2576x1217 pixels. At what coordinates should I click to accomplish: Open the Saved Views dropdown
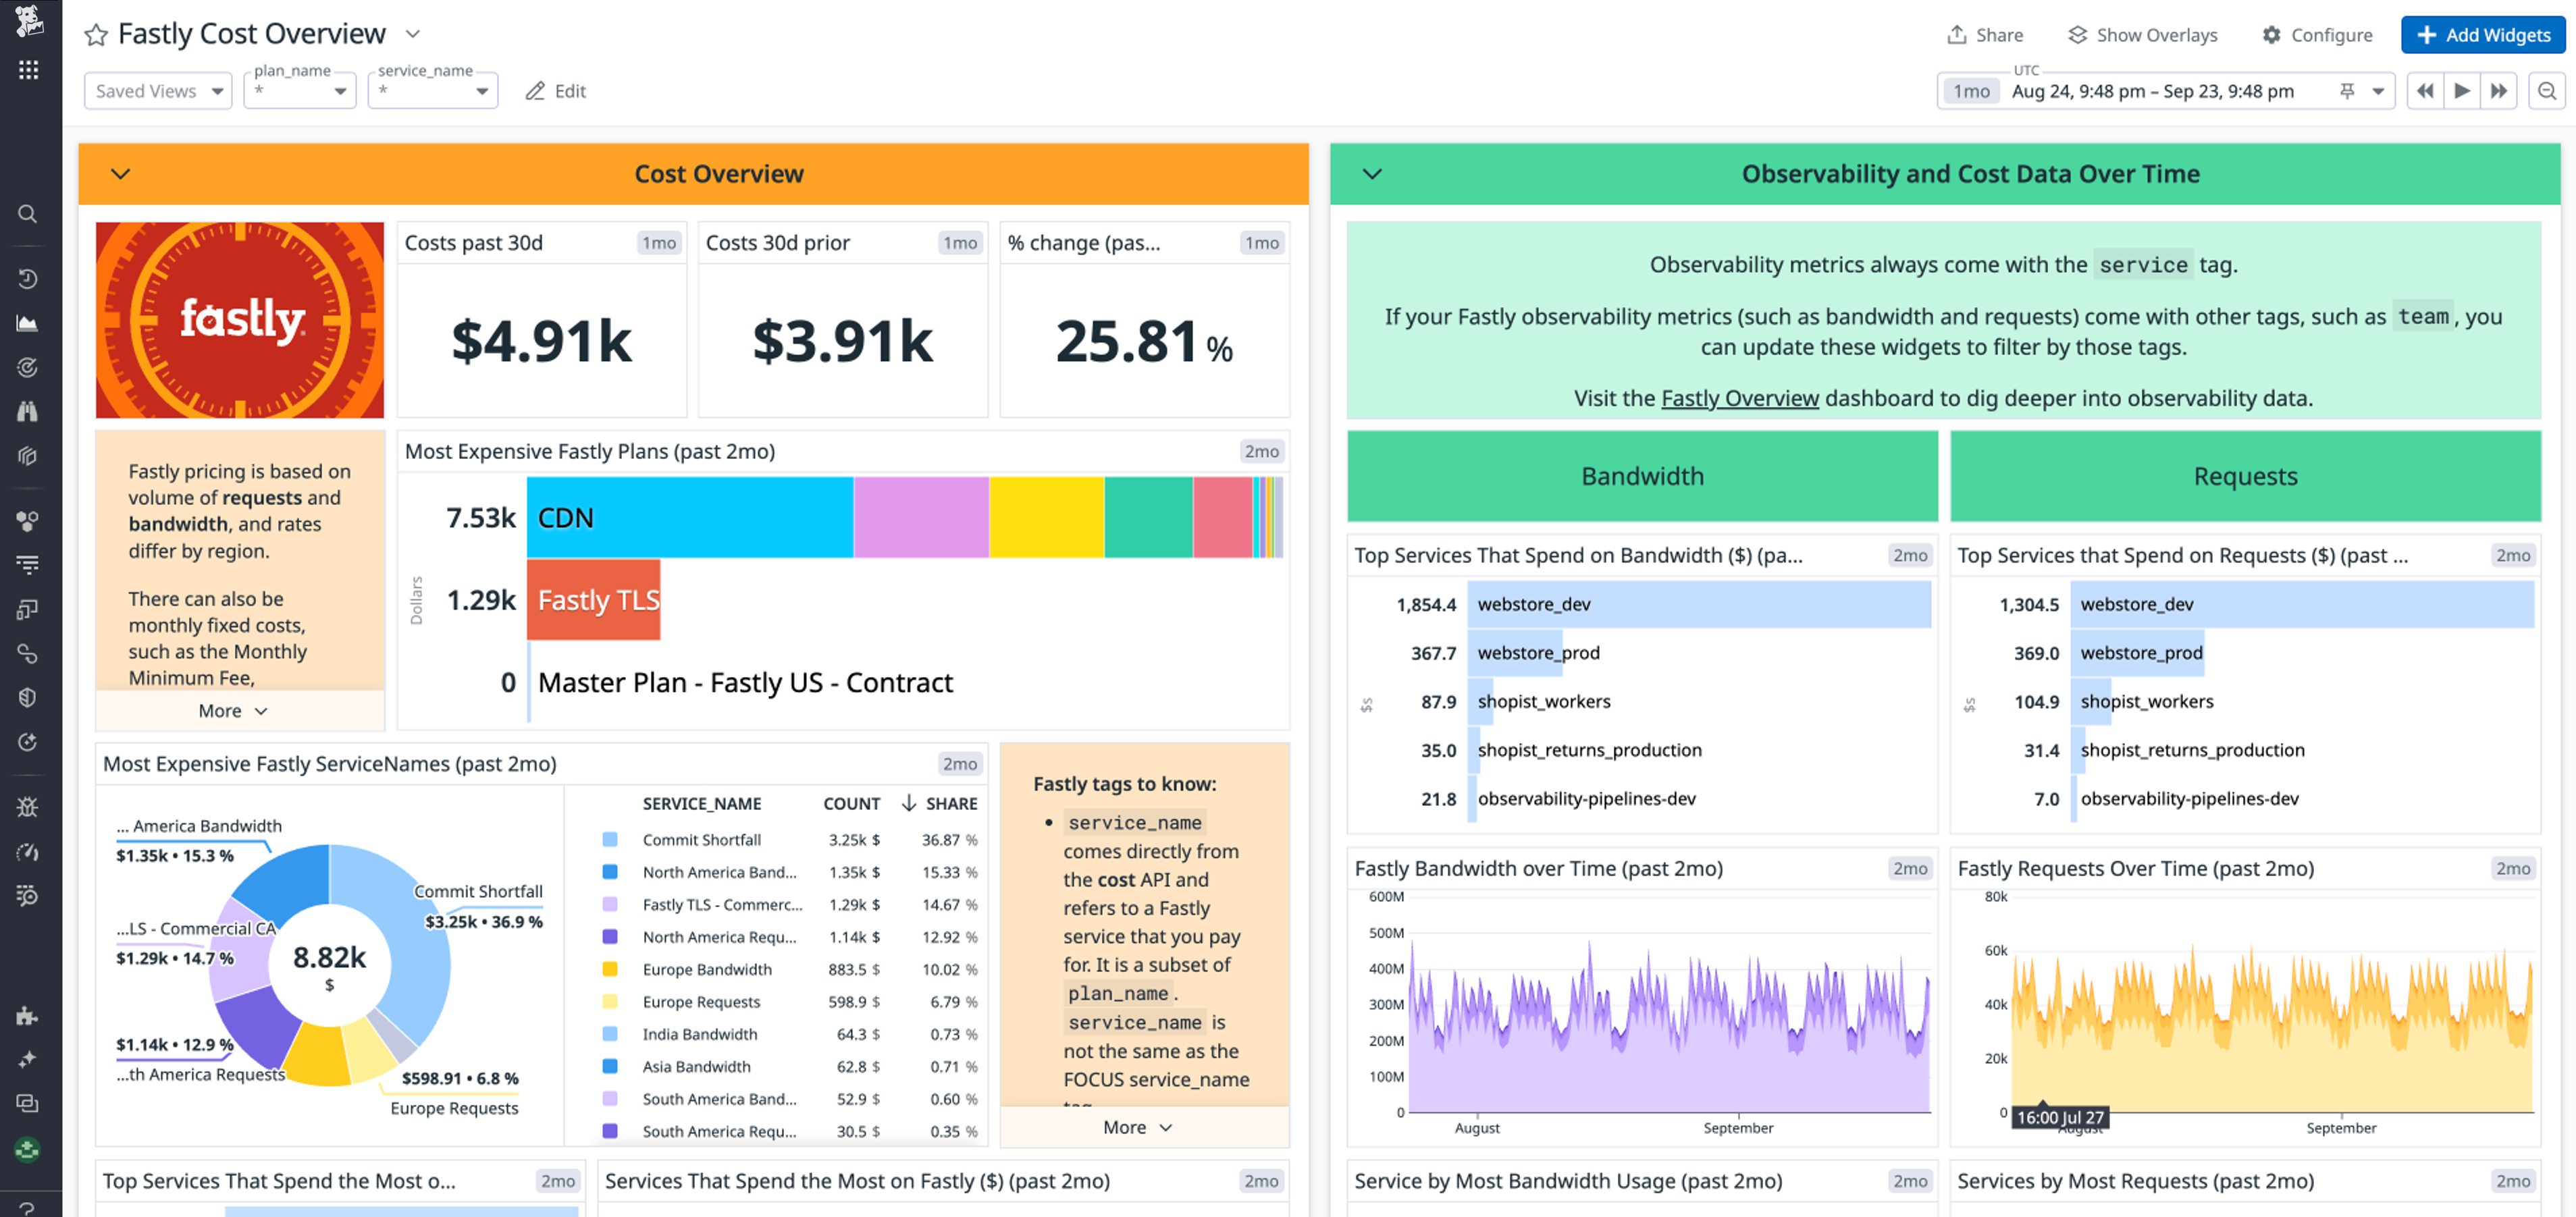point(158,90)
